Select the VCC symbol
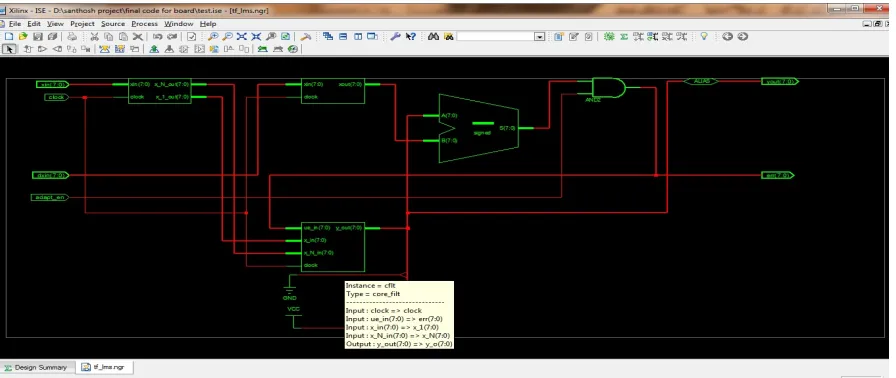The width and height of the screenshot is (896, 378). pyautogui.click(x=293, y=318)
